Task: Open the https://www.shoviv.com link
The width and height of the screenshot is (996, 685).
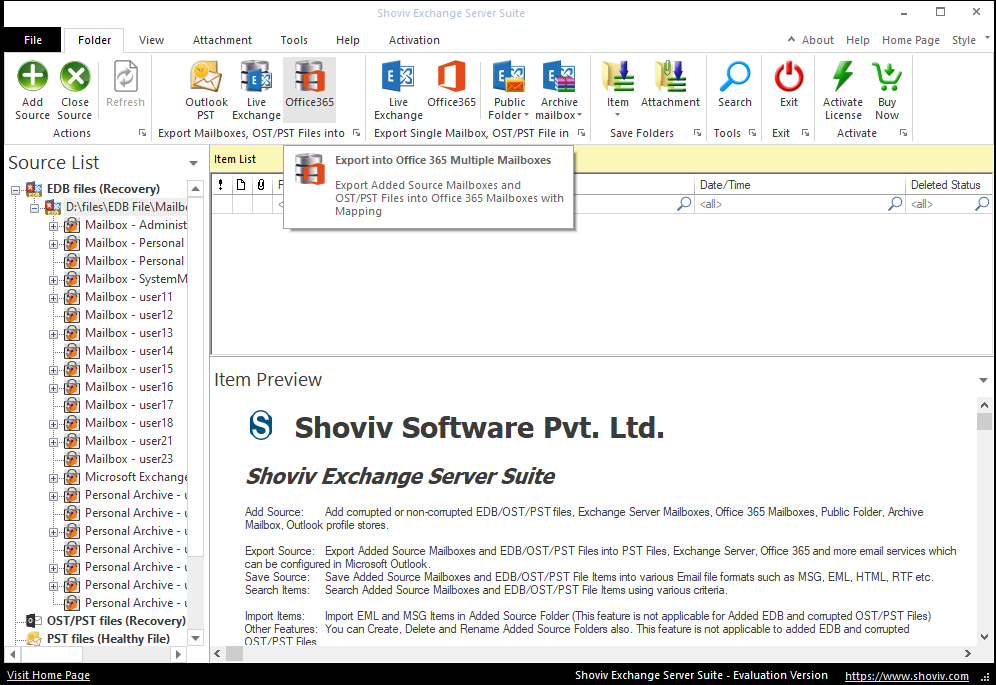Action: coord(906,675)
